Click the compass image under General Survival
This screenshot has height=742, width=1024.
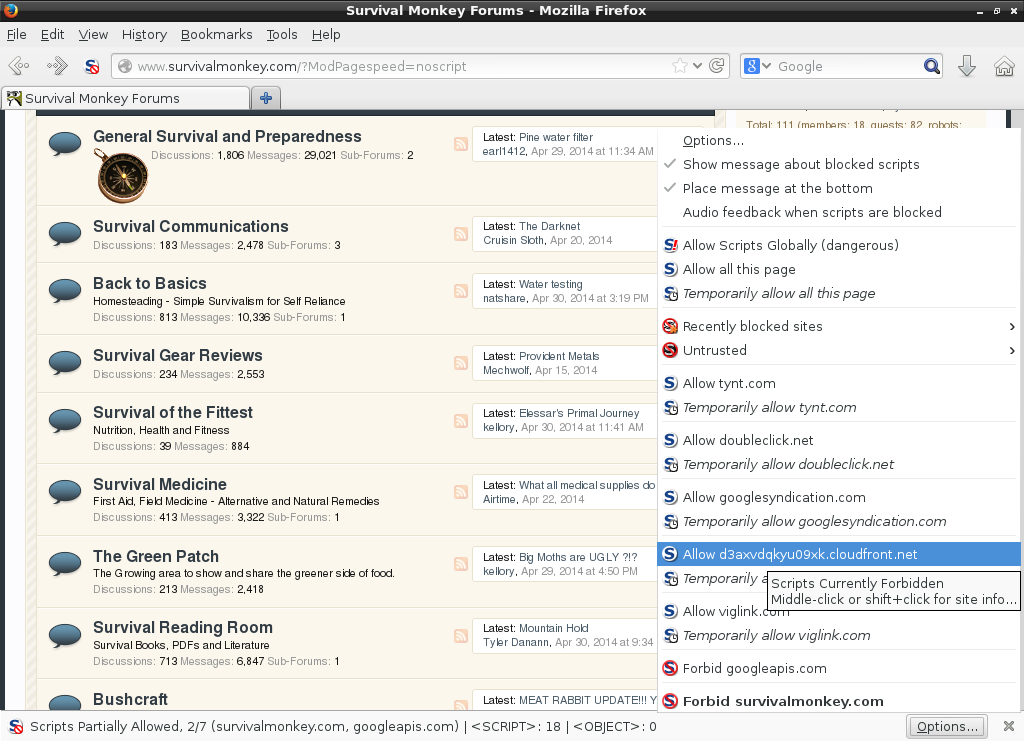(x=122, y=176)
